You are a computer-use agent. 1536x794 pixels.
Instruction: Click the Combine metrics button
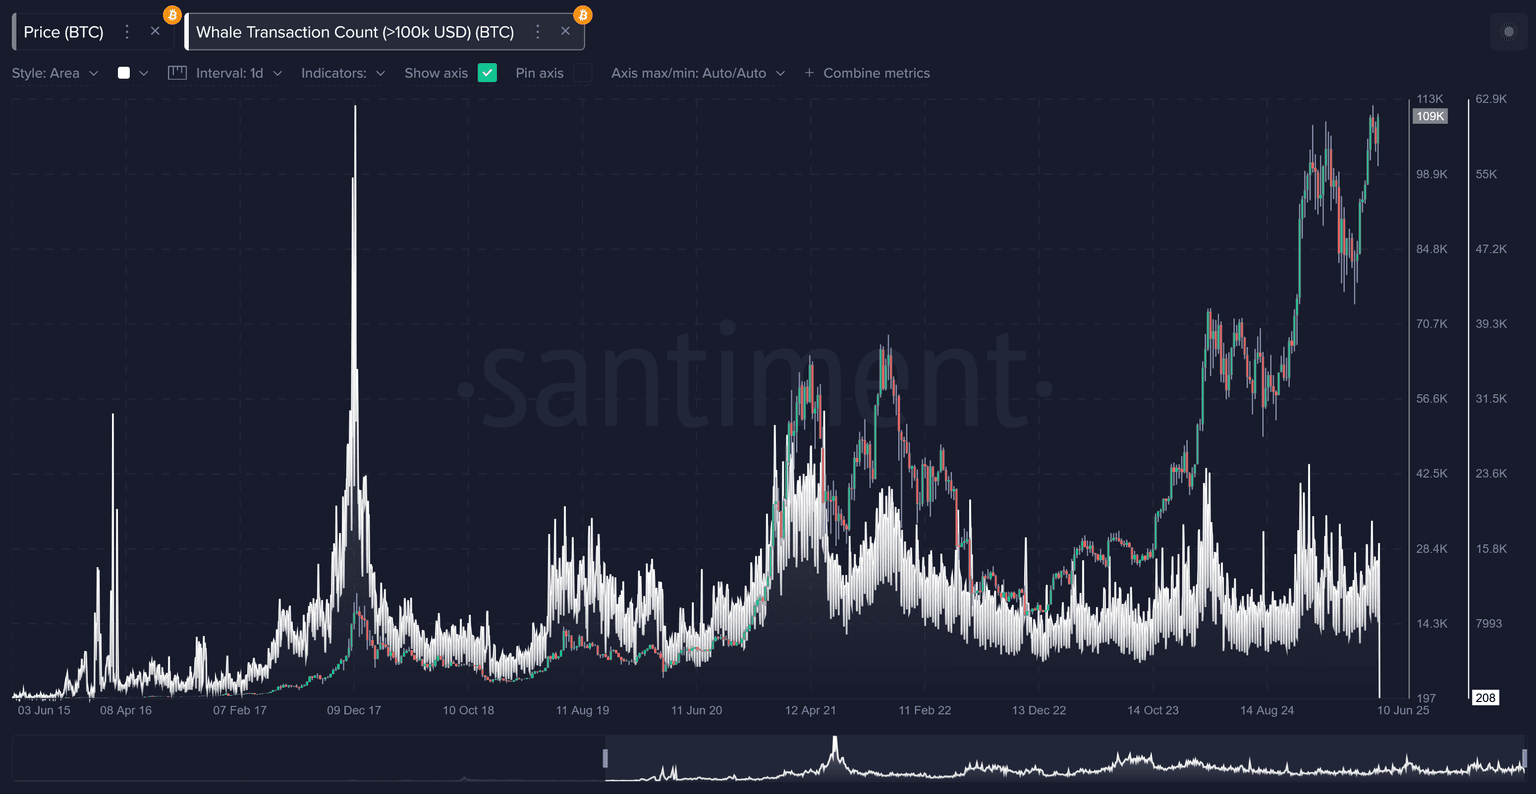876,73
